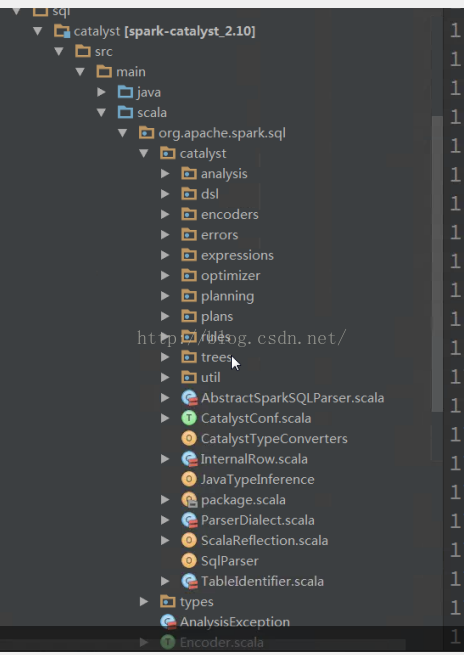
Task: Collapse the inner catalyst package node
Action: [144, 153]
